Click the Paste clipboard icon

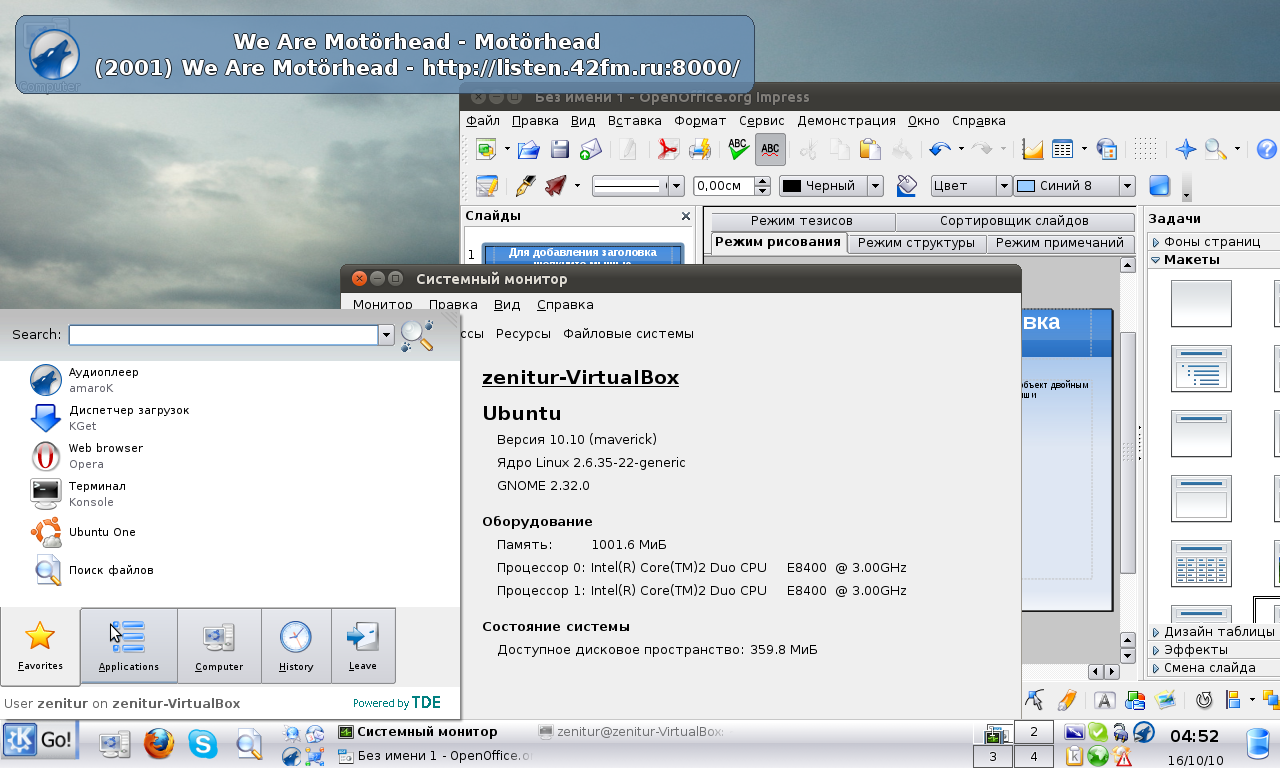point(870,150)
